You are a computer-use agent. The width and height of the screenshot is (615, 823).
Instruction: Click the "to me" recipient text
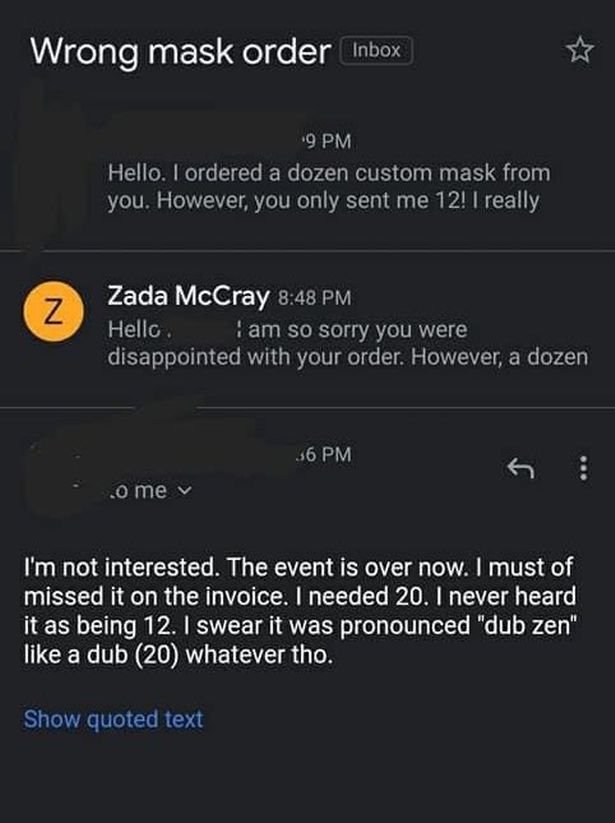point(134,492)
